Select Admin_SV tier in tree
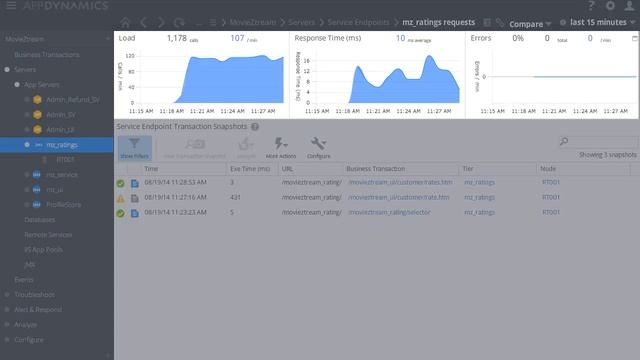 [61, 115]
